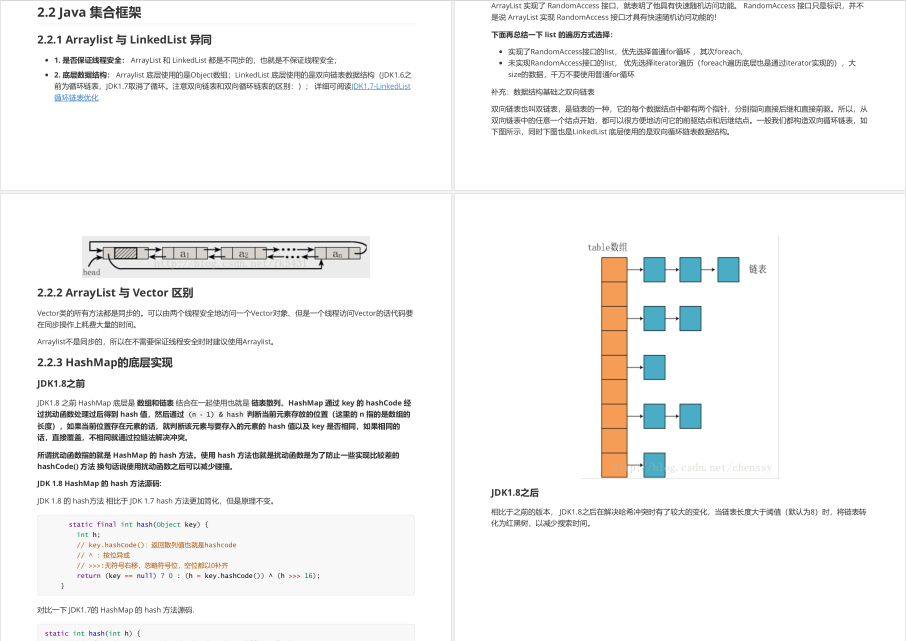The width and height of the screenshot is (906, 641).
Task: Click bullet starting '实现了RandomAccess接口的list'
Action: pyautogui.click(x=625, y=51)
